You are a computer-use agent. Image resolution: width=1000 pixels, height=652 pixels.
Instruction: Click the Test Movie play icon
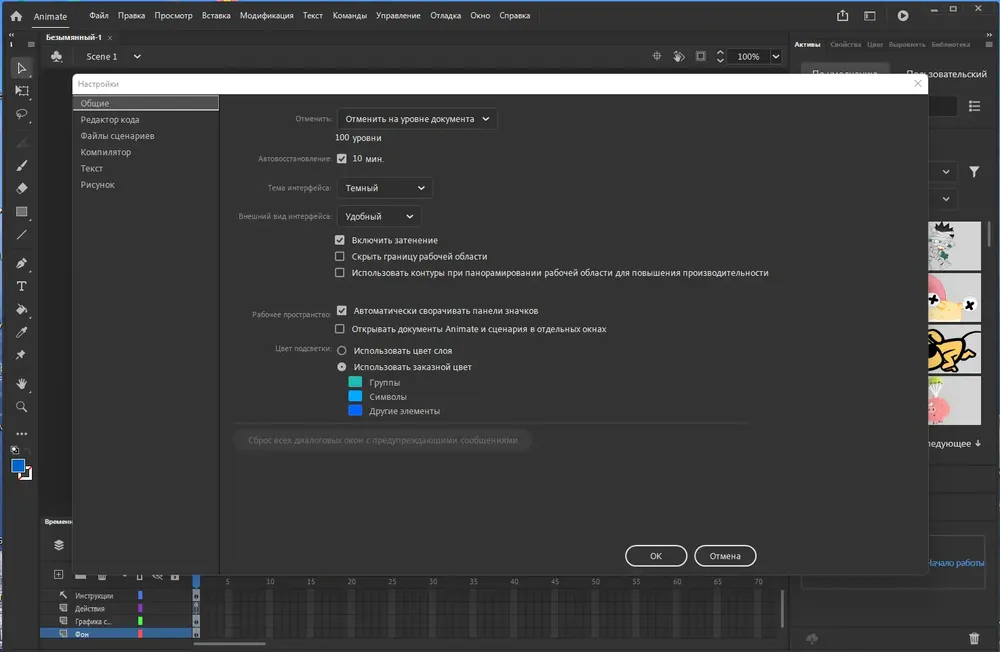[903, 15]
